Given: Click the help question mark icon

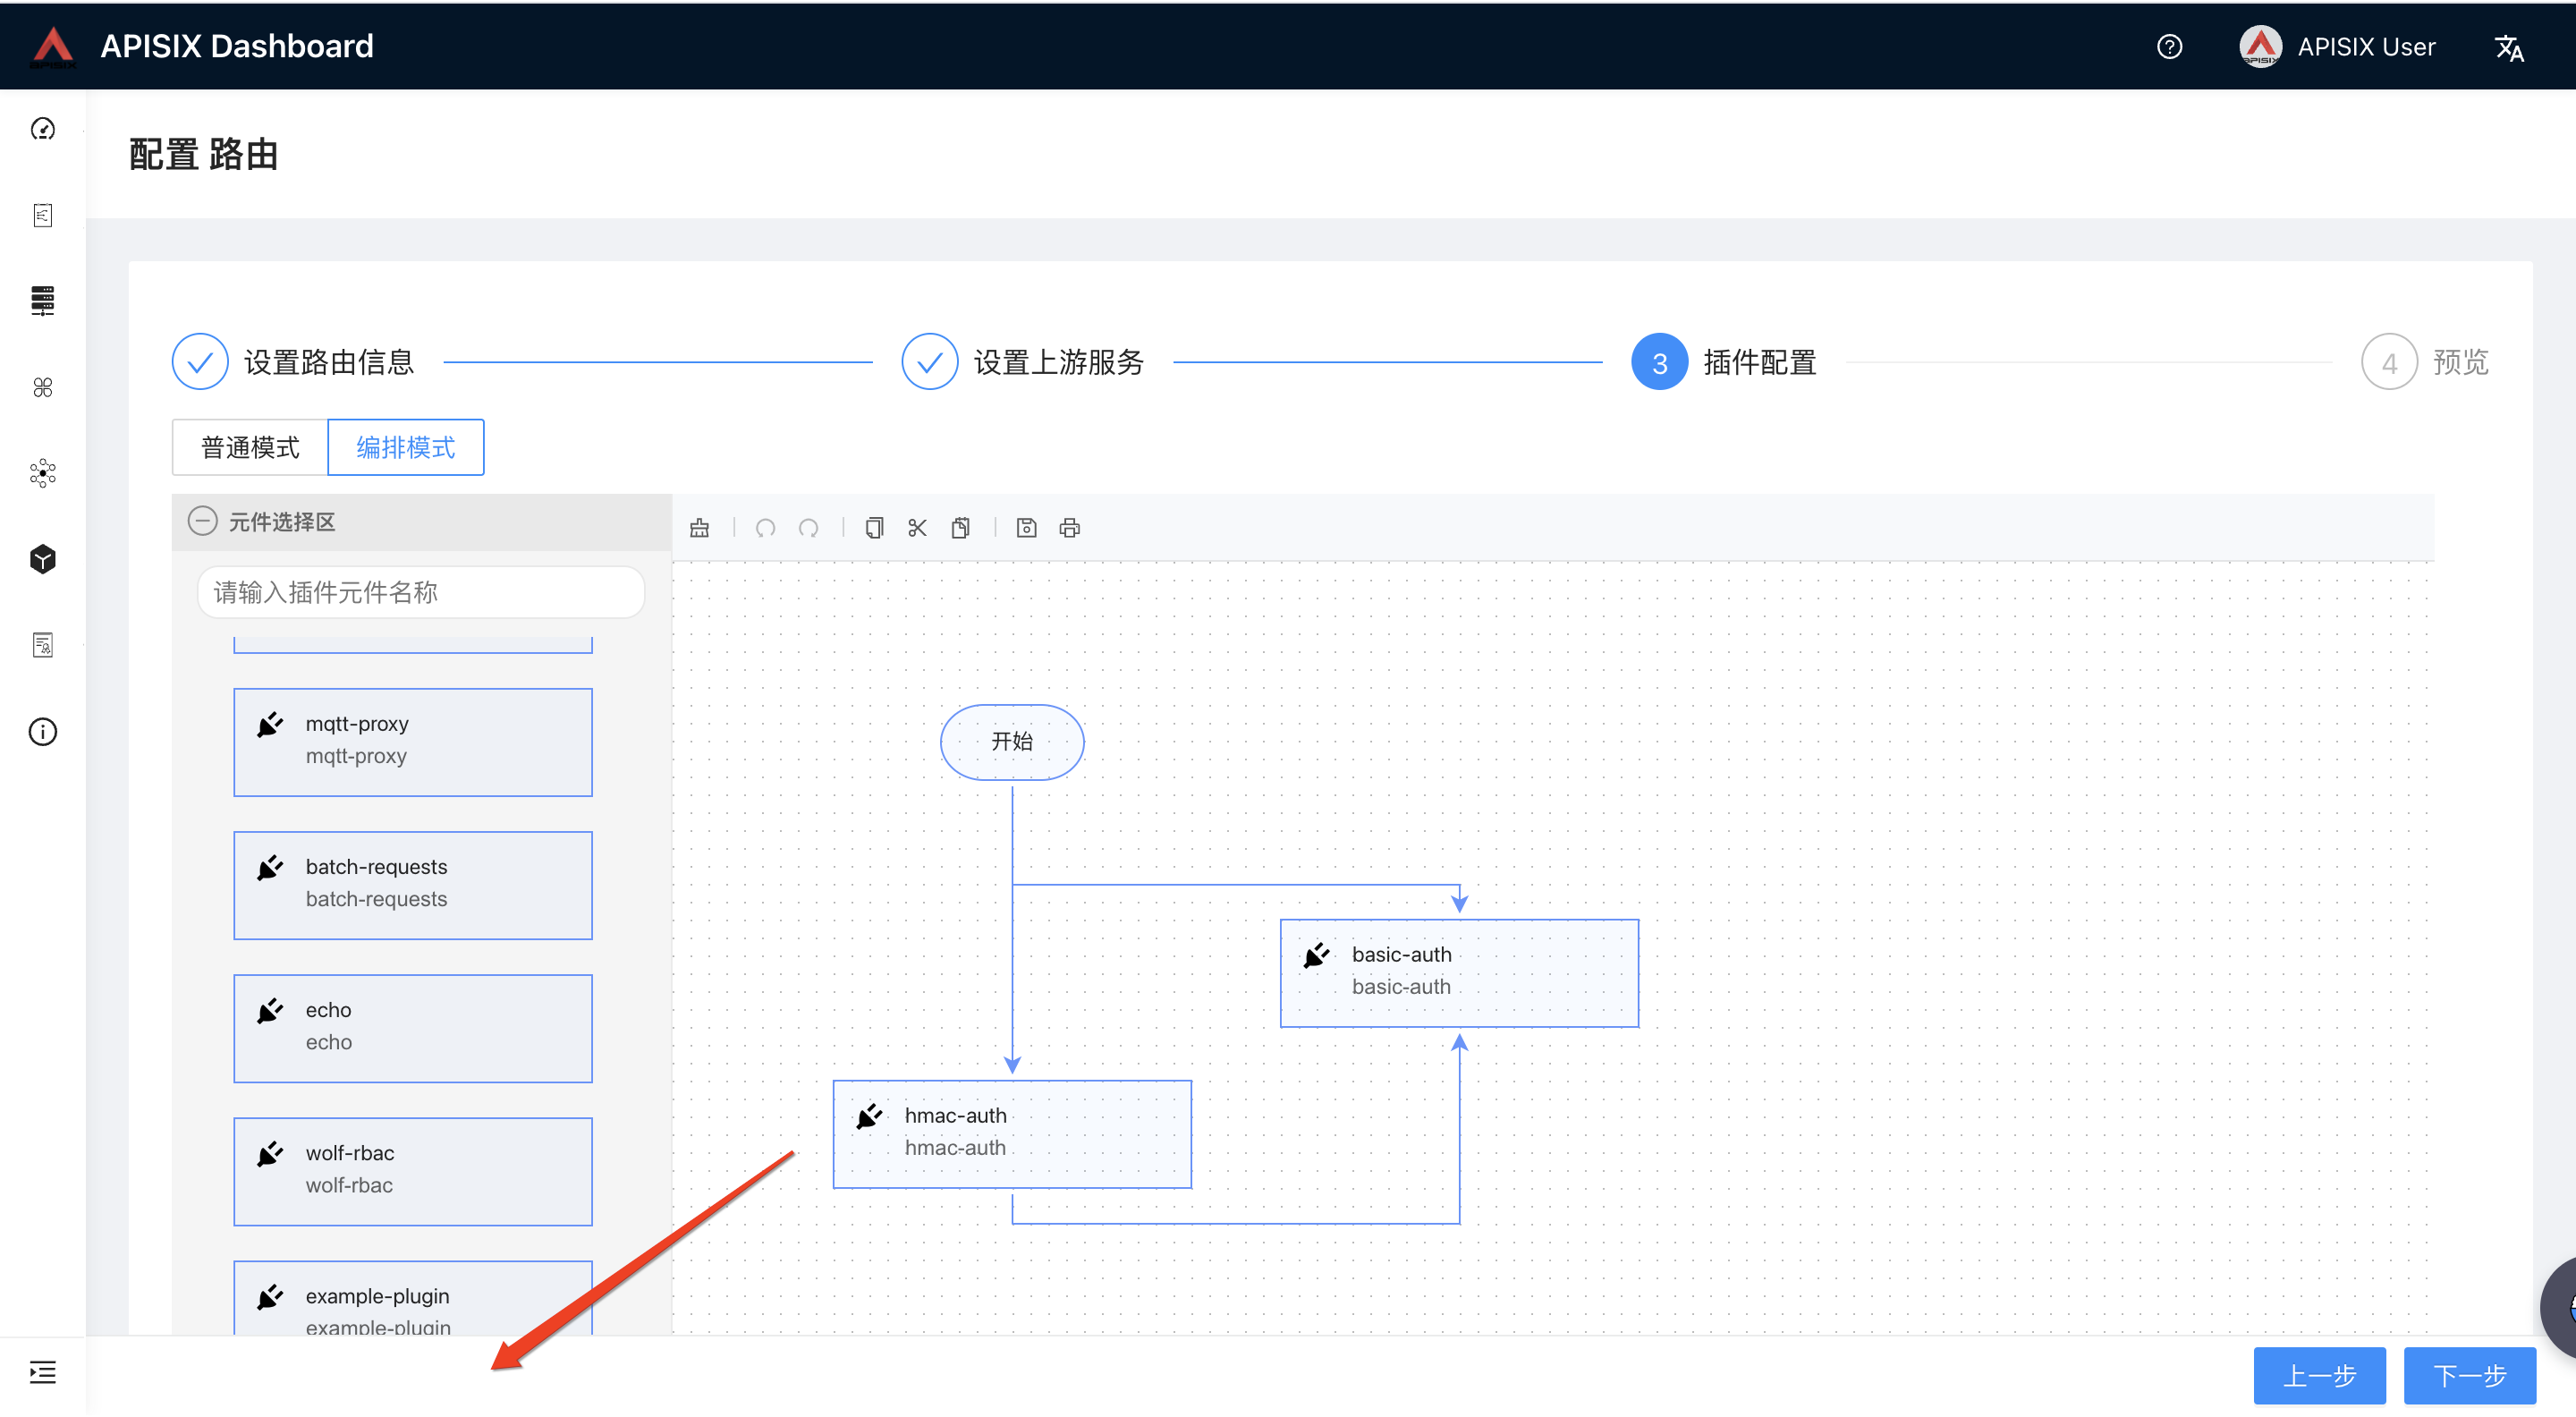Looking at the screenshot, I should 2169,47.
